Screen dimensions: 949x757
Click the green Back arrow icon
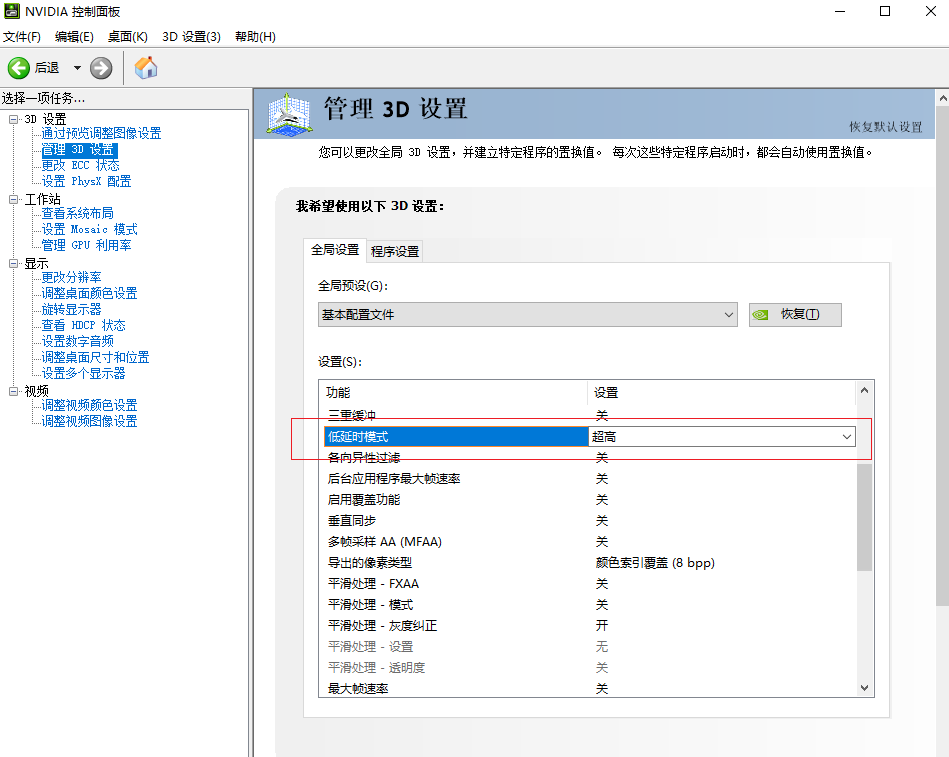coord(18,68)
